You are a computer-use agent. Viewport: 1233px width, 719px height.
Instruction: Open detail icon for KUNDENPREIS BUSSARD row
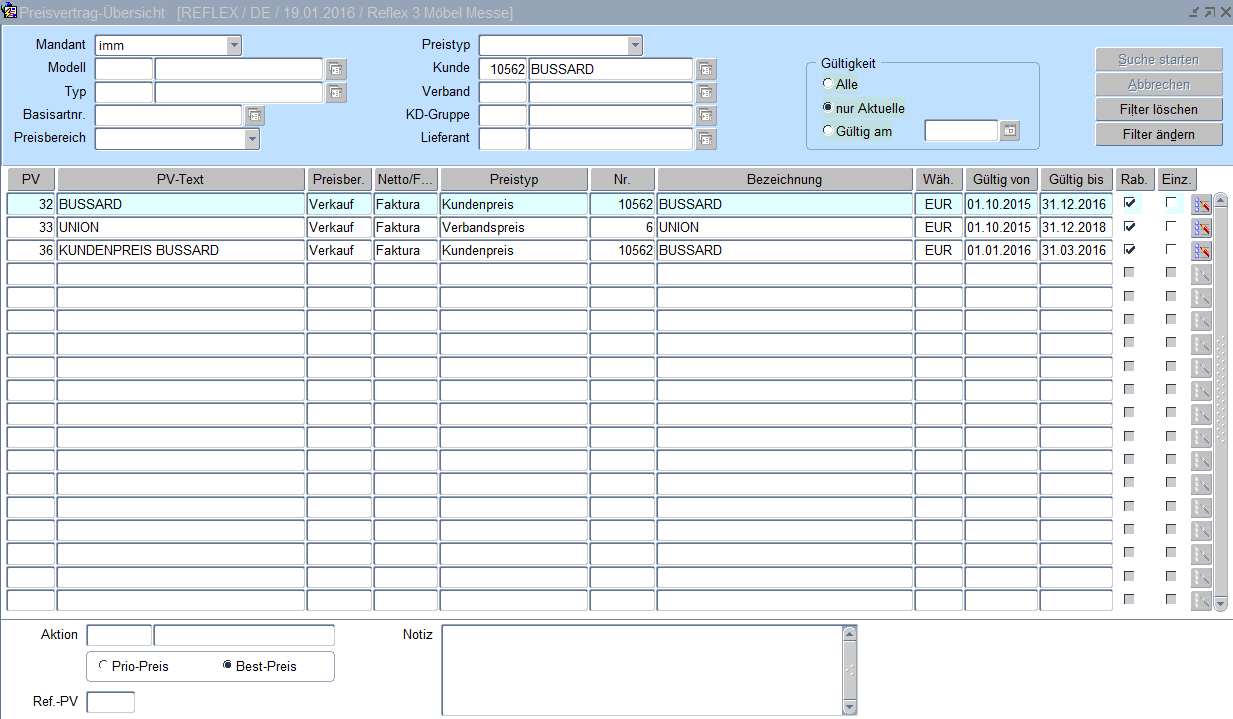point(1201,251)
